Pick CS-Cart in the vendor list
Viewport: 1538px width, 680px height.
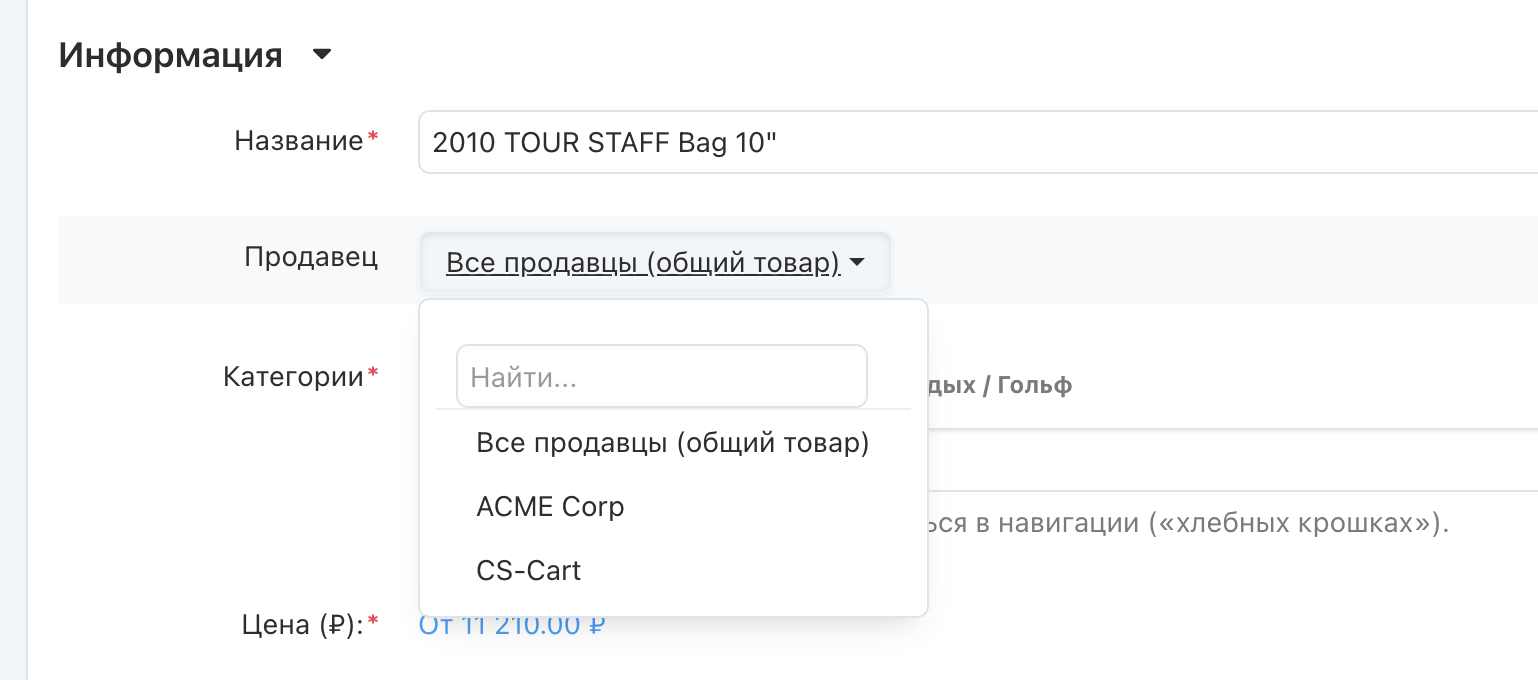point(528,571)
